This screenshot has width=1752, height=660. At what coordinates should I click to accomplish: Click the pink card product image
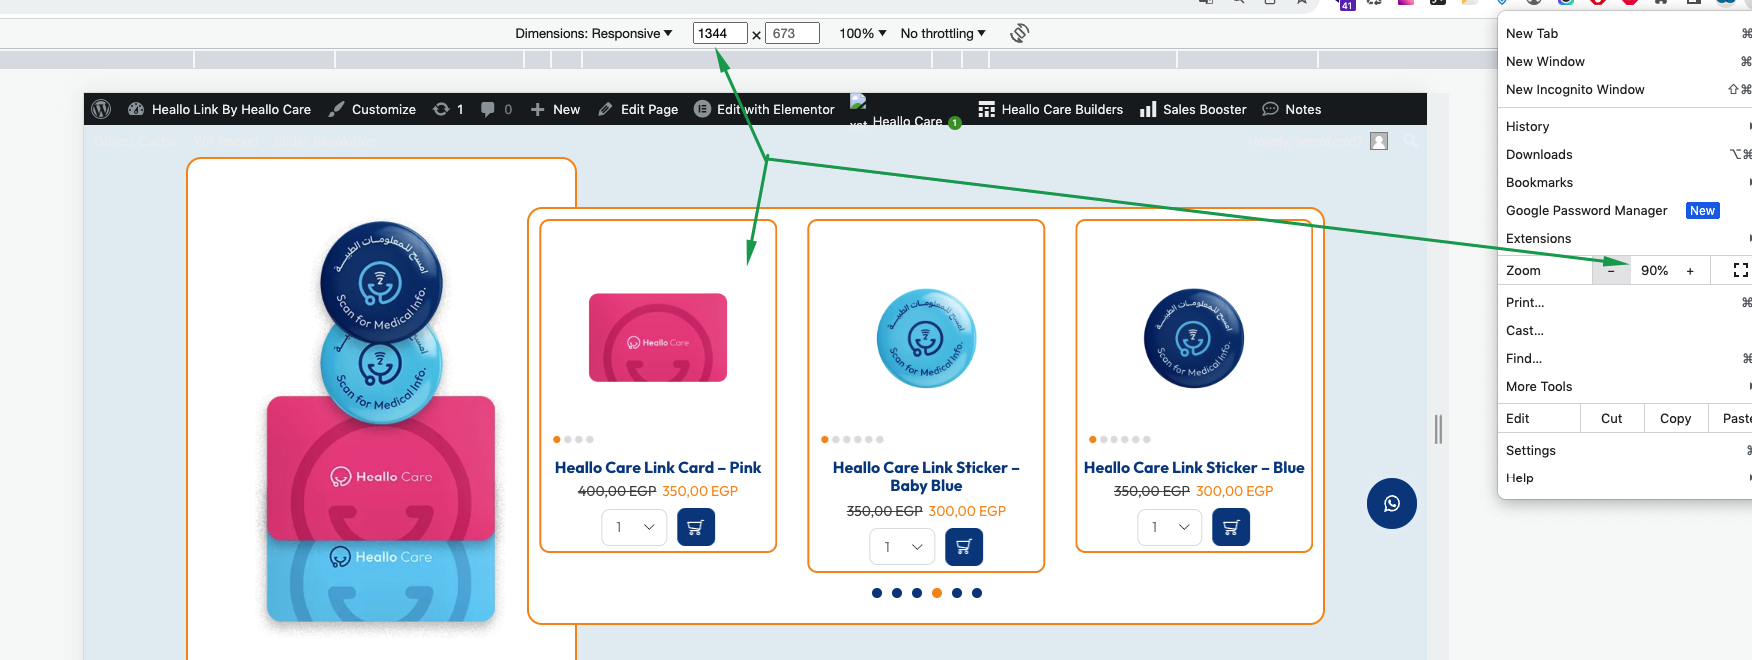point(658,337)
